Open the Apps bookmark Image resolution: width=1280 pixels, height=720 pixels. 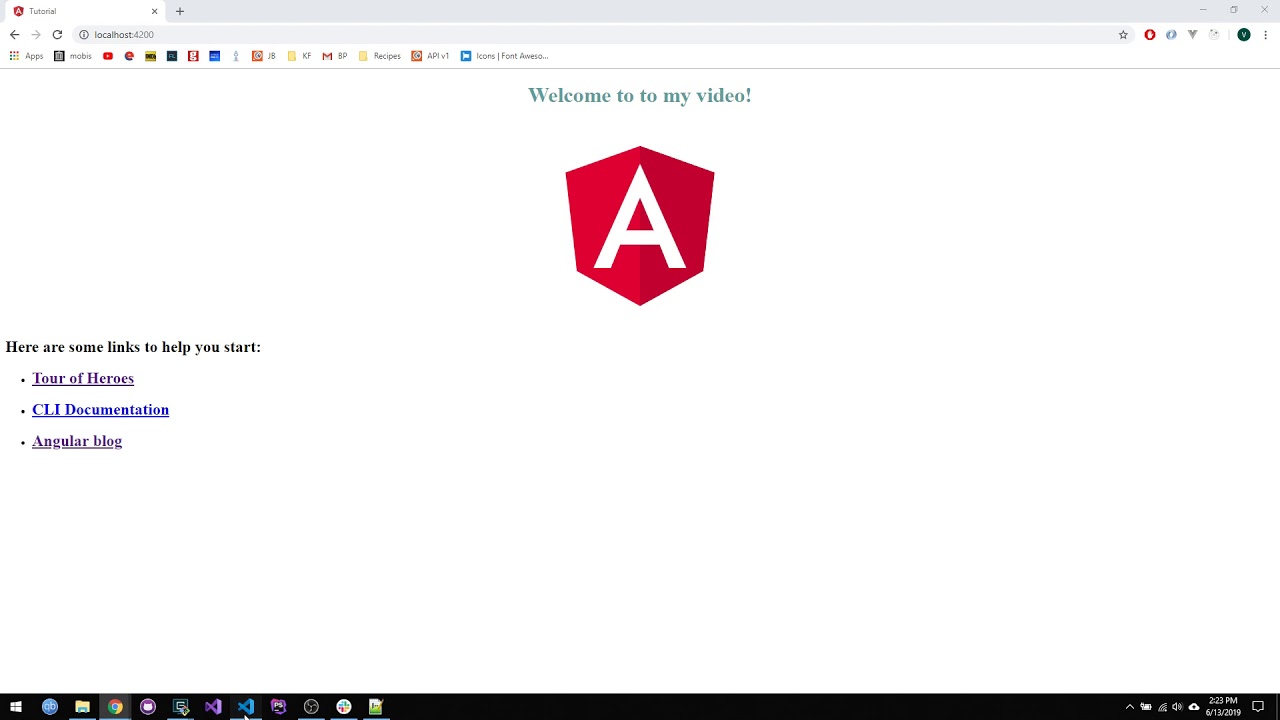point(26,56)
